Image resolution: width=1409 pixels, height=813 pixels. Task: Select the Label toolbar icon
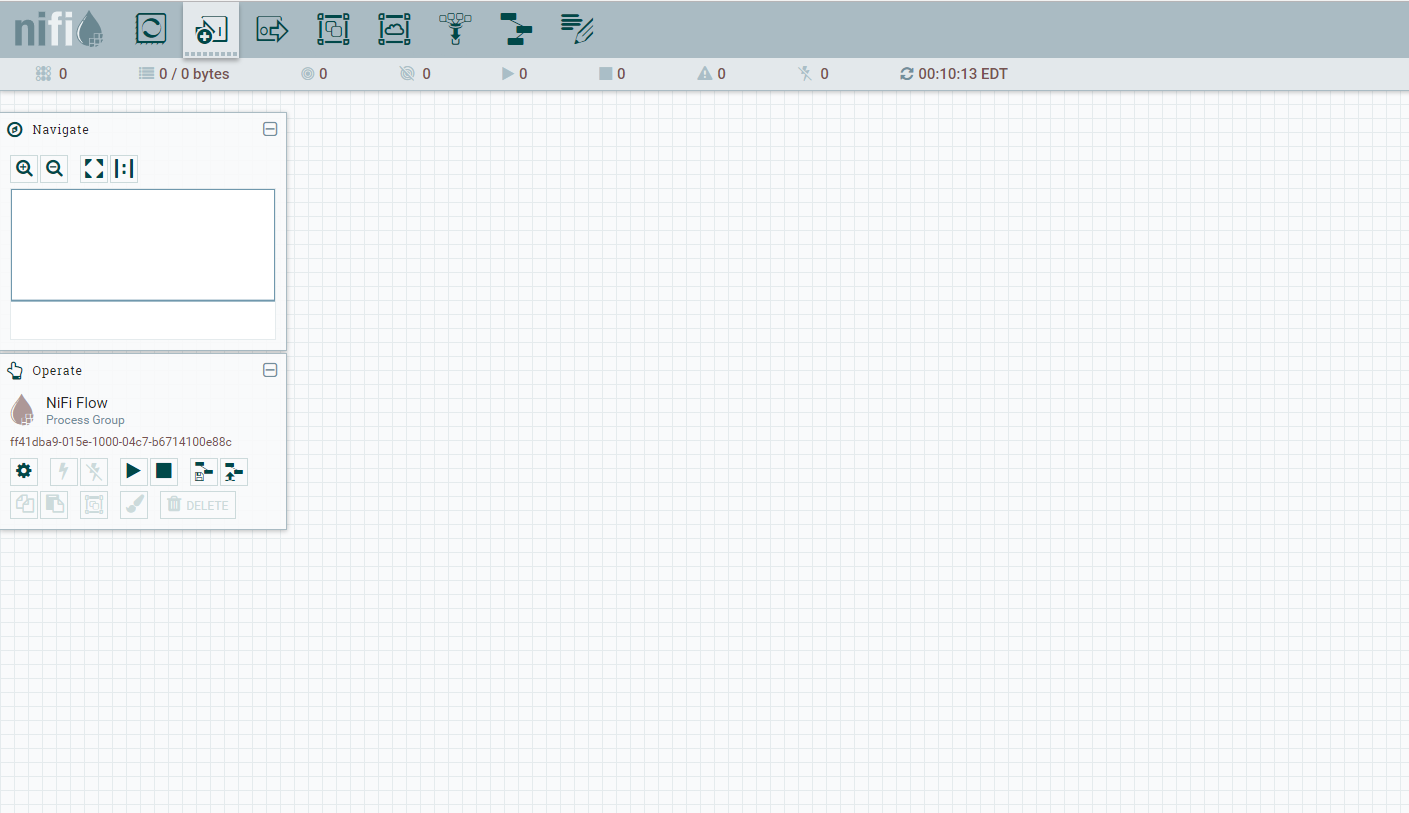tap(577, 29)
